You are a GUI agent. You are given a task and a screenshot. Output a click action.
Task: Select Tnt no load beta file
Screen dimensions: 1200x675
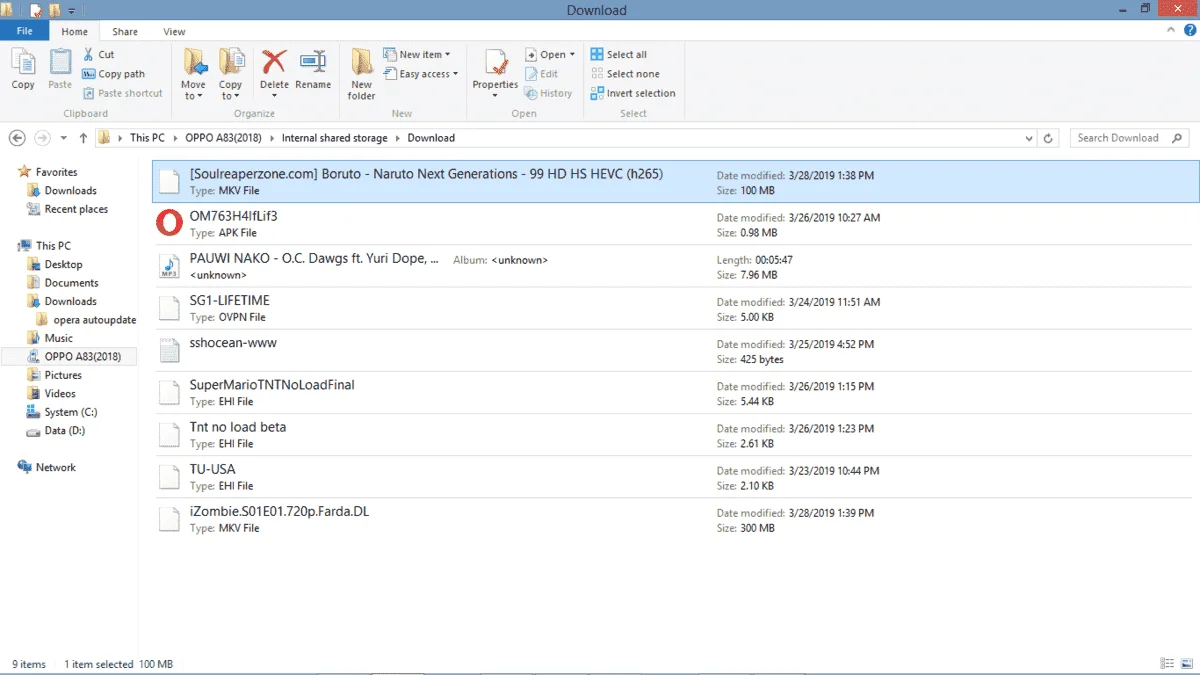click(x=676, y=434)
